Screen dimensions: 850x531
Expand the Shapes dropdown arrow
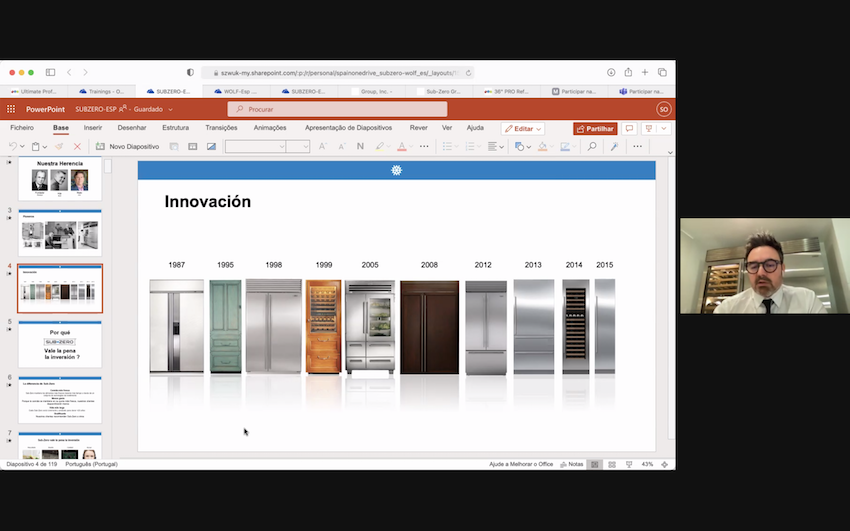coord(529,147)
